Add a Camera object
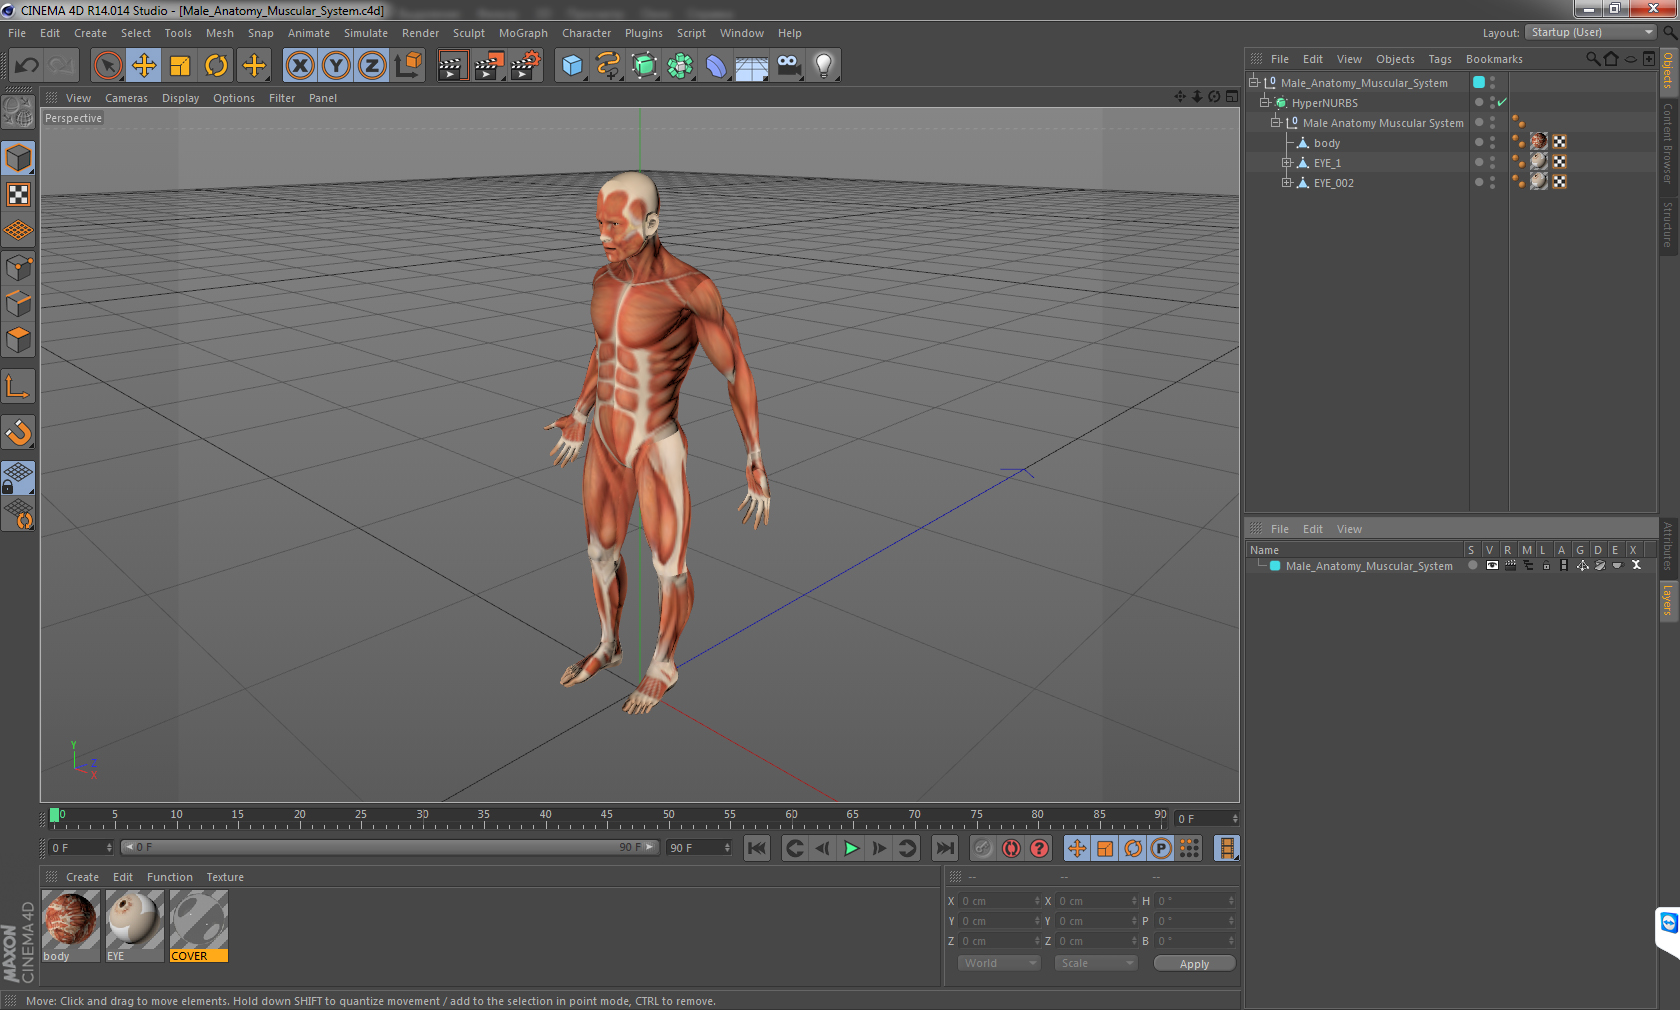This screenshot has height=1010, width=1680. [x=789, y=66]
